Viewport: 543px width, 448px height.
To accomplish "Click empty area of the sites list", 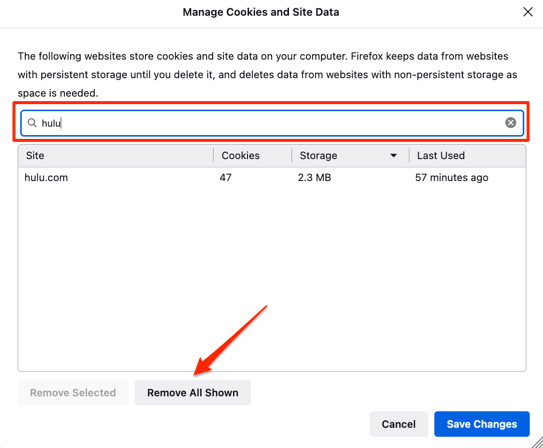I will (x=272, y=277).
